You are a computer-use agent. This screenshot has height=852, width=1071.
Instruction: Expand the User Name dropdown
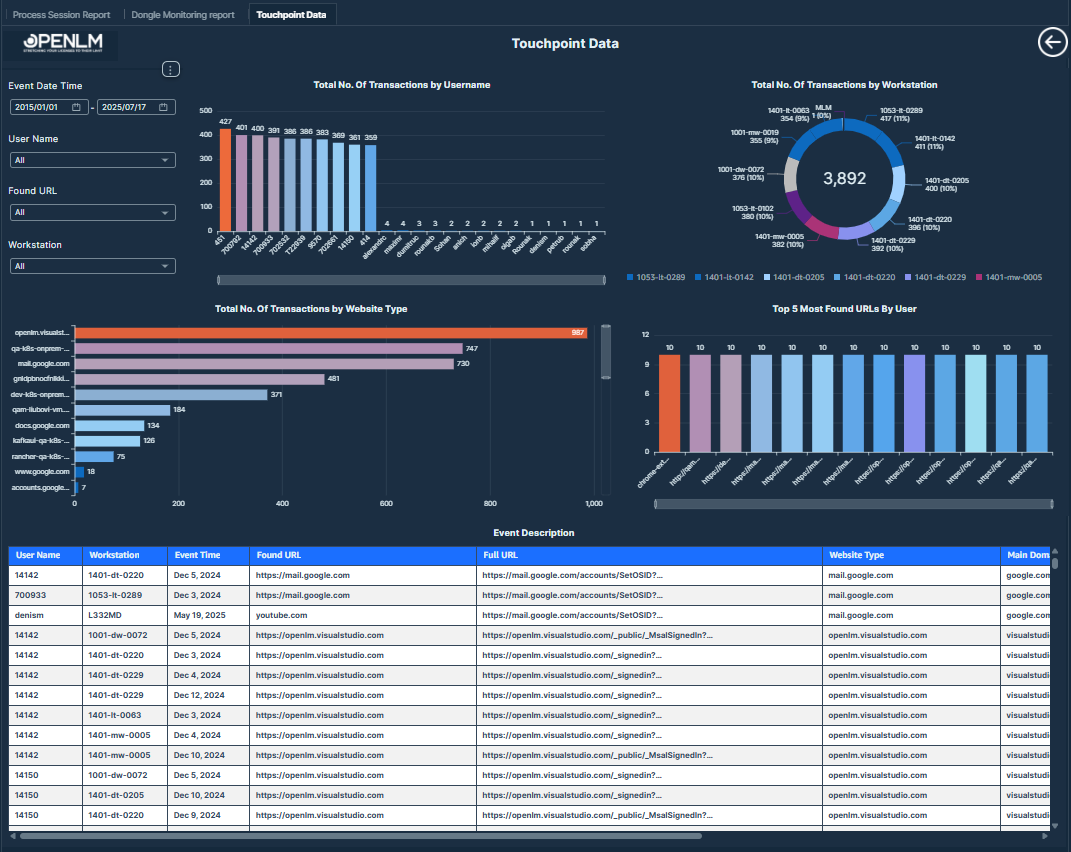pyautogui.click(x=93, y=160)
